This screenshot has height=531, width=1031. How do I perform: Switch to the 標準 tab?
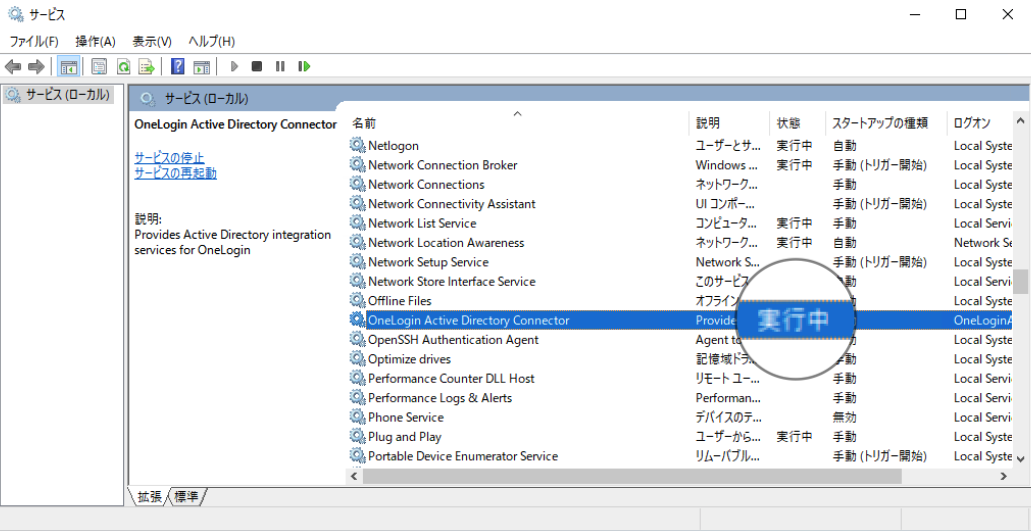(x=187, y=497)
